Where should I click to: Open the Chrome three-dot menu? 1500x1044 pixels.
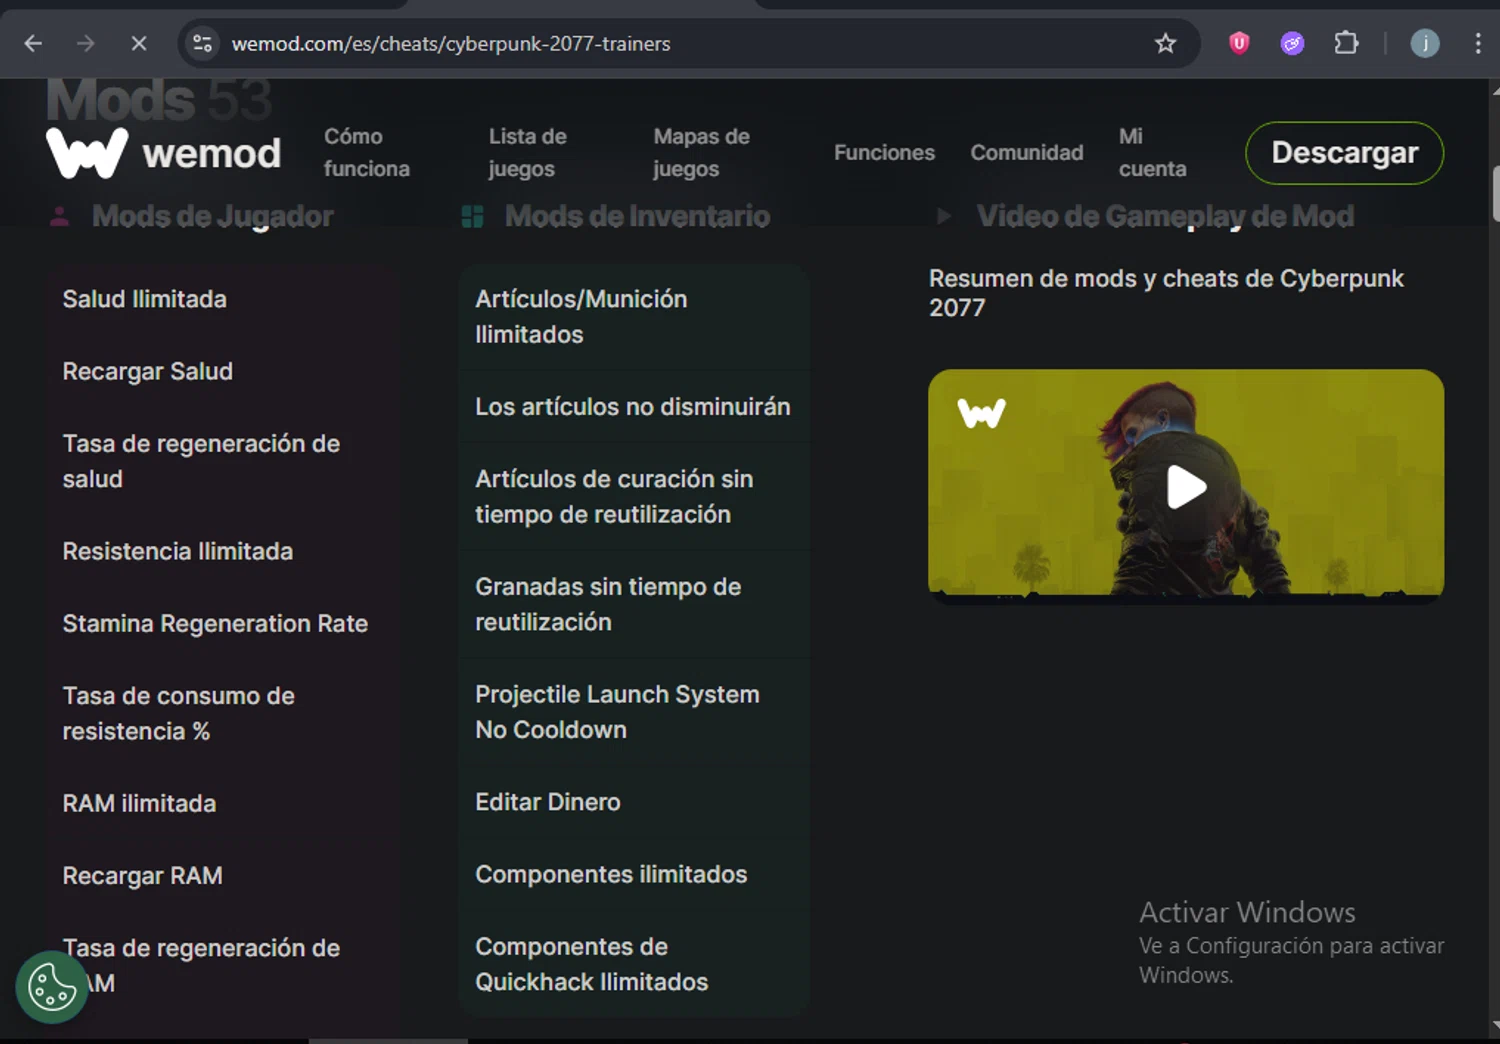click(1478, 43)
